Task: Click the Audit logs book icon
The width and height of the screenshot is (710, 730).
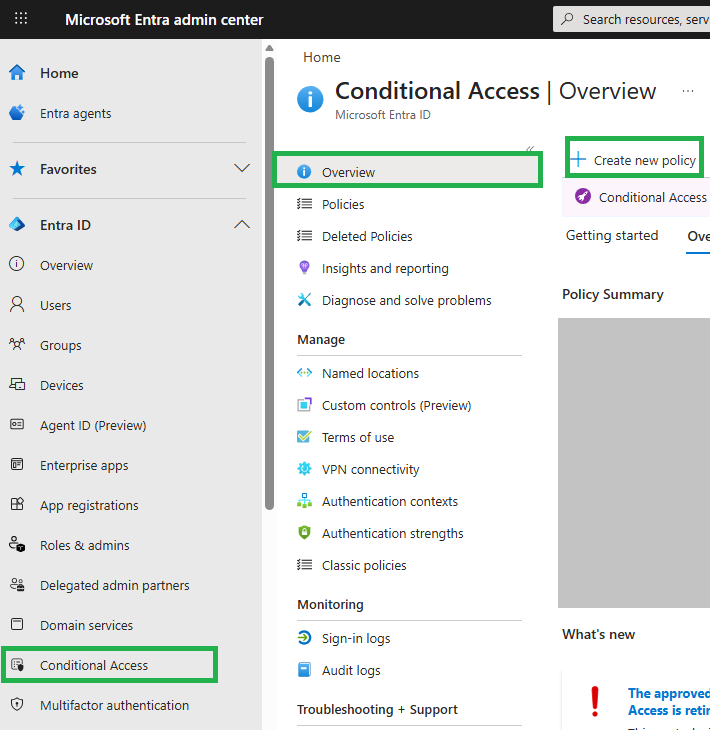Action: coord(304,670)
